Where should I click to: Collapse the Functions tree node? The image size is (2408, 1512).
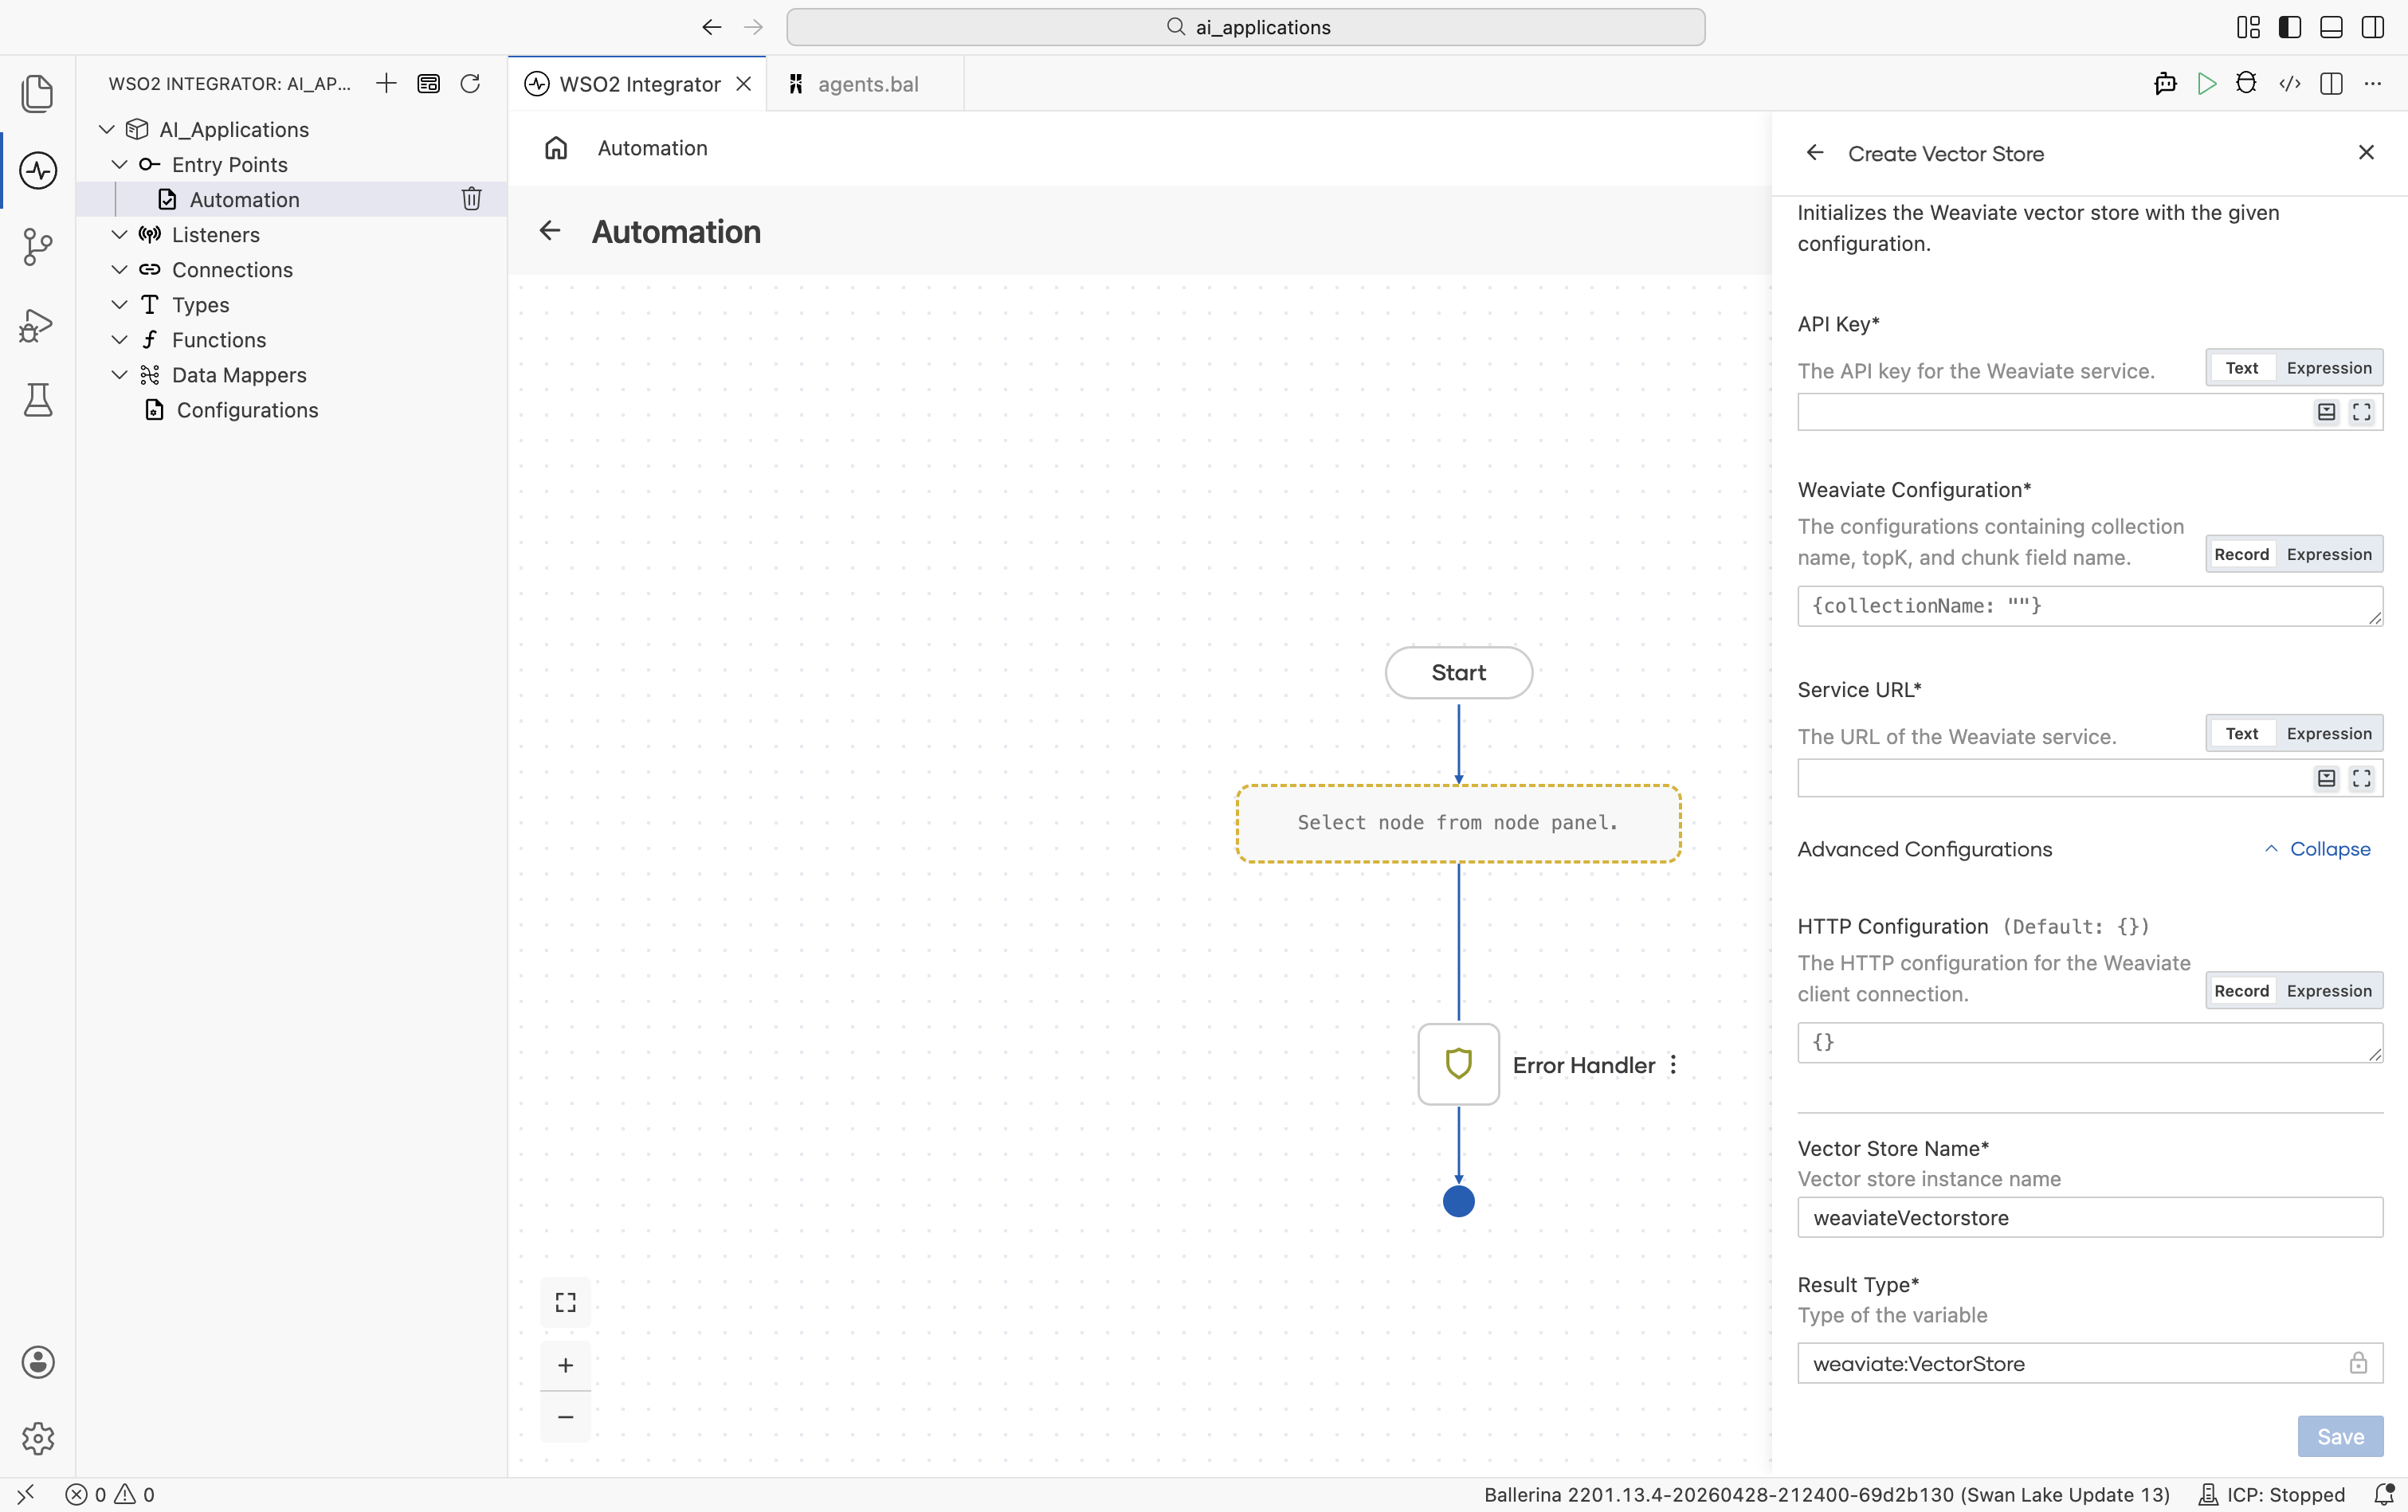(x=119, y=339)
